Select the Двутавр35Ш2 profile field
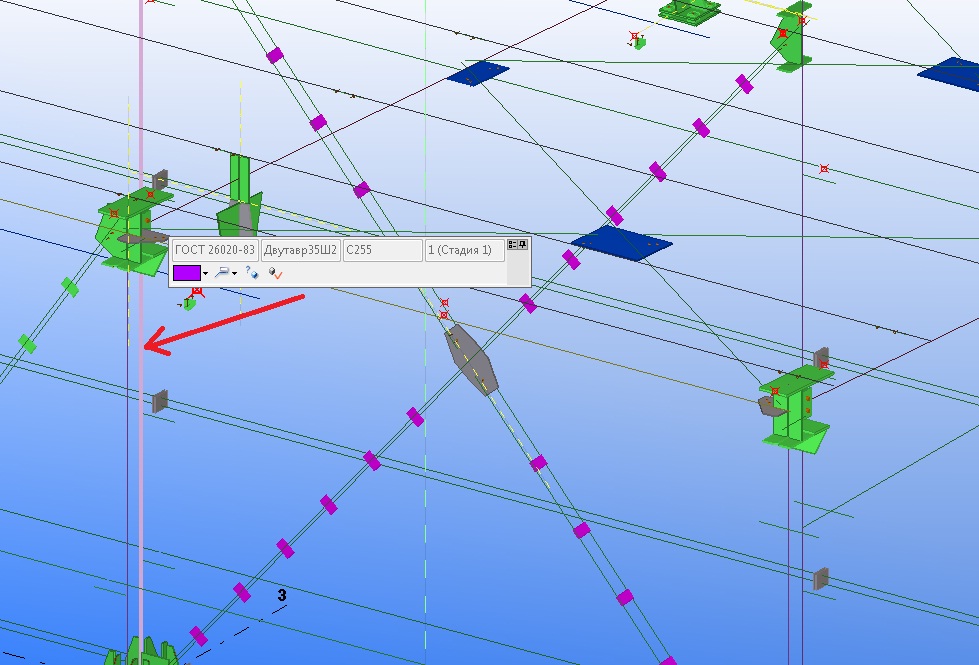This screenshot has height=665, width=979. pyautogui.click(x=300, y=250)
